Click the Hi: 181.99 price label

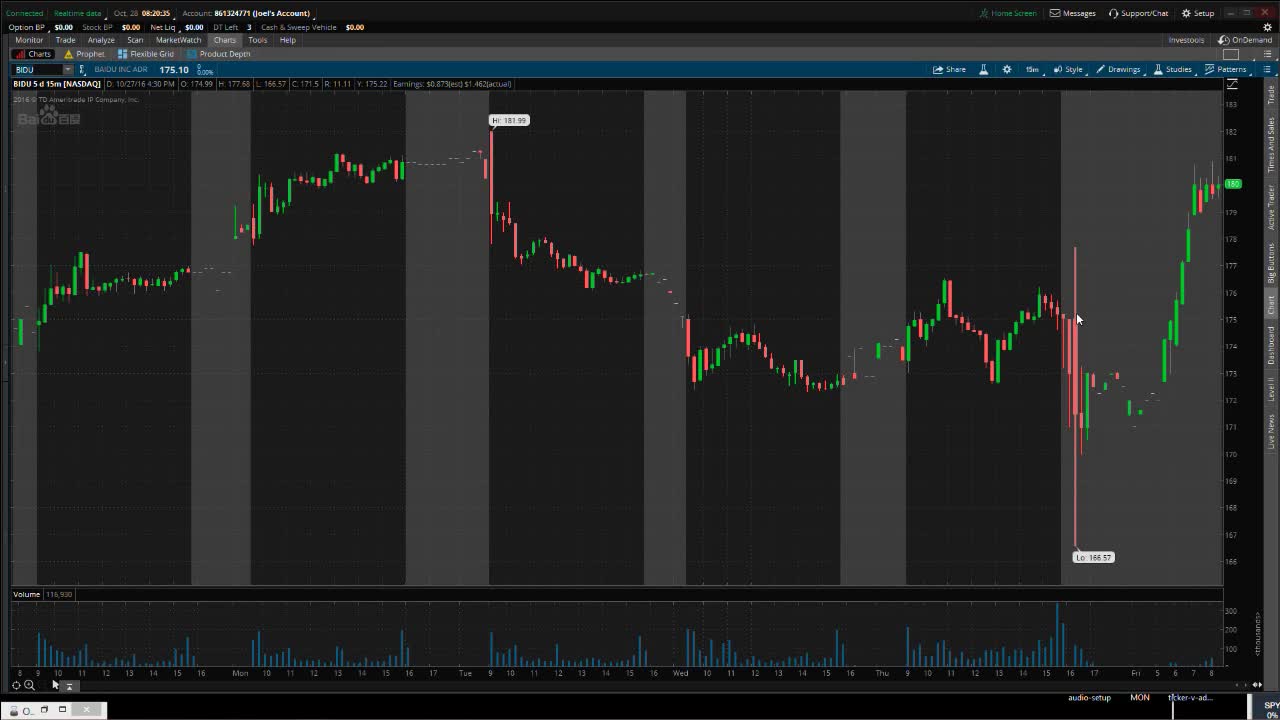coord(509,120)
